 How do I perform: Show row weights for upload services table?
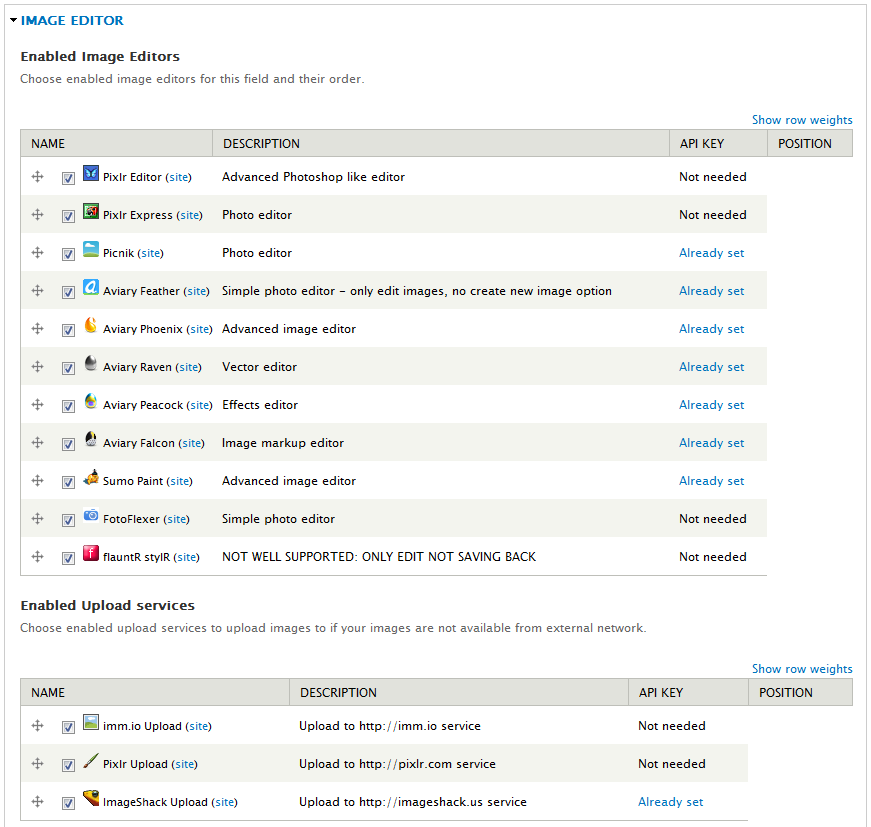coord(802,669)
